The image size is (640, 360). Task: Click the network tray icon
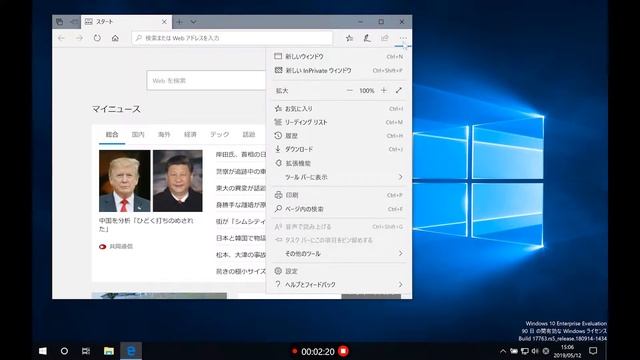[525, 351]
